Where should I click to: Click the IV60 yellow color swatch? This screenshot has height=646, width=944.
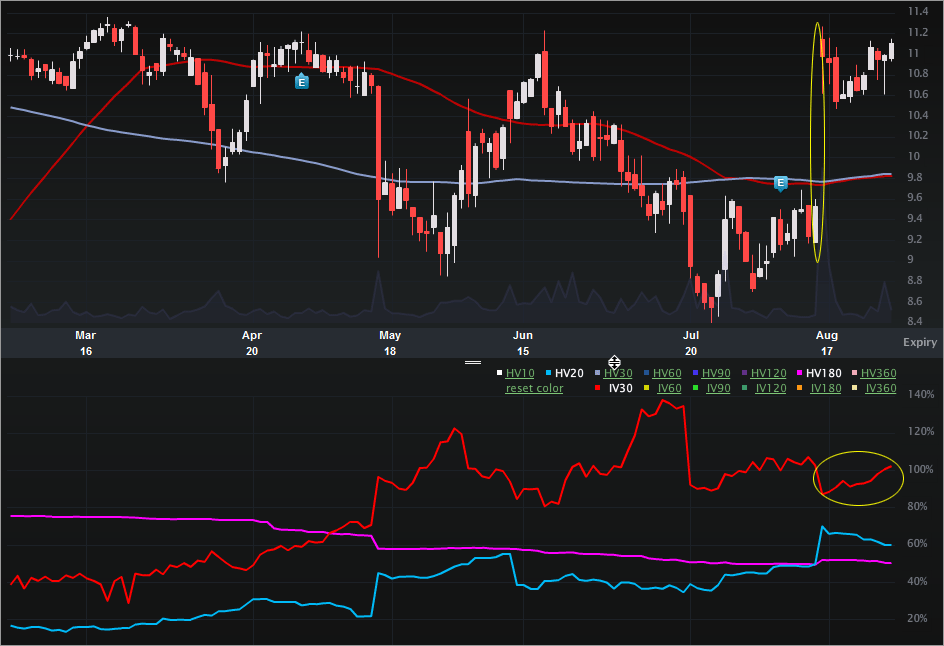pyautogui.click(x=647, y=388)
